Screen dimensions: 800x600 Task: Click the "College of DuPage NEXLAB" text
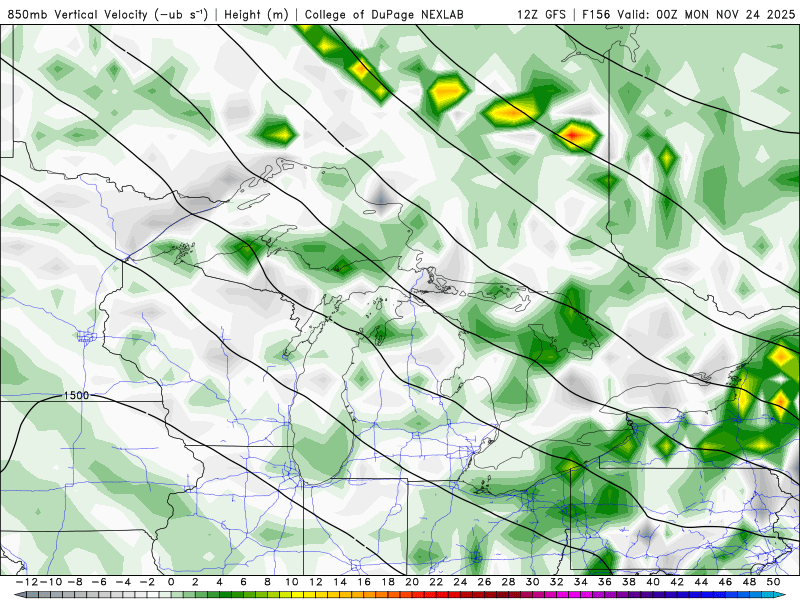point(384,14)
